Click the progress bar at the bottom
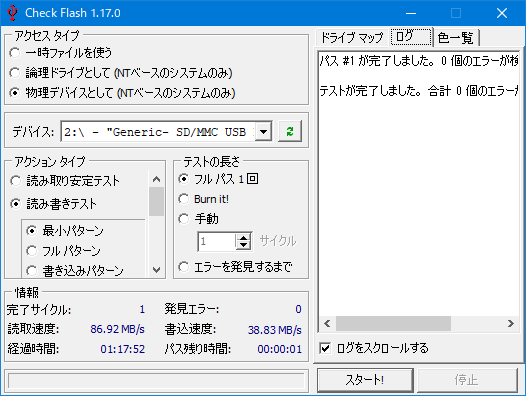This screenshot has height=396, width=526. pos(156,381)
